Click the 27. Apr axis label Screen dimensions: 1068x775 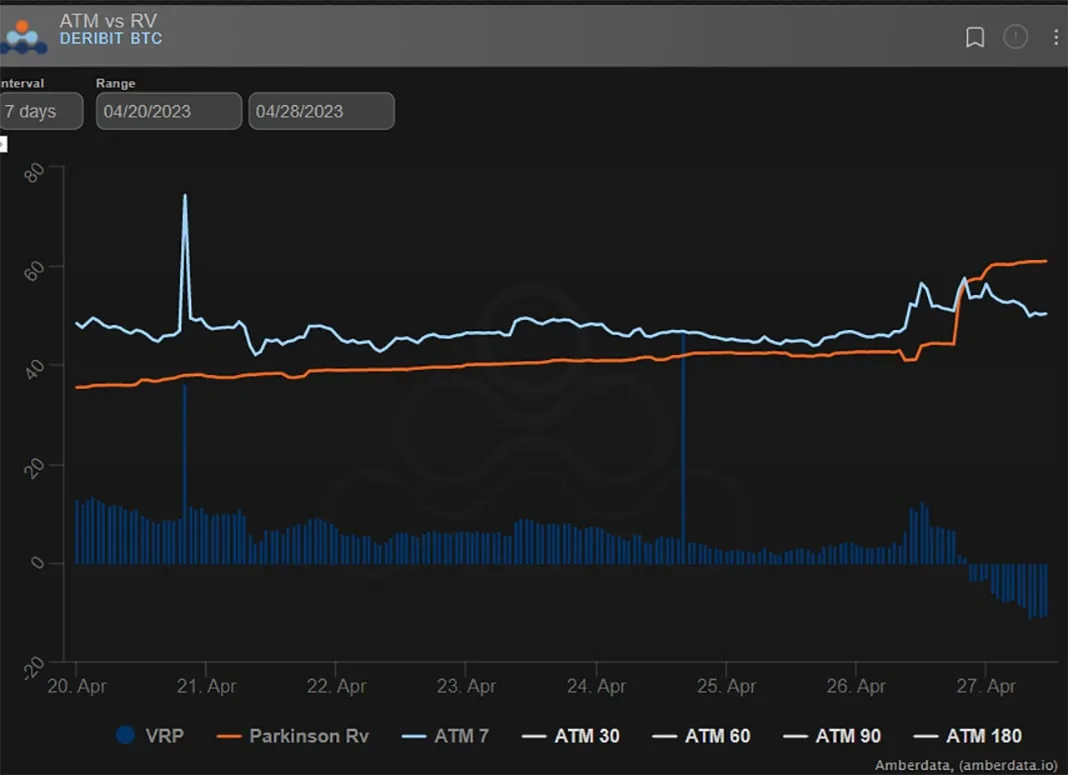pyautogui.click(x=986, y=686)
